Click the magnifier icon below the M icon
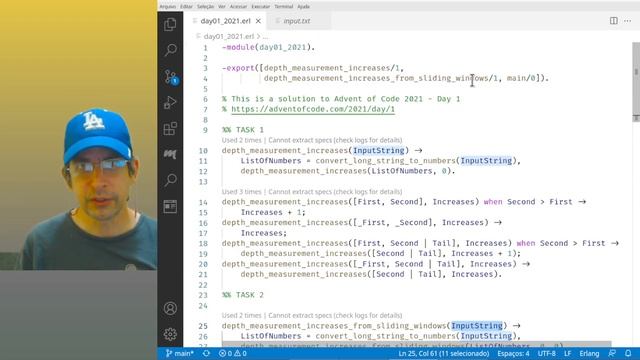 coord(170,180)
